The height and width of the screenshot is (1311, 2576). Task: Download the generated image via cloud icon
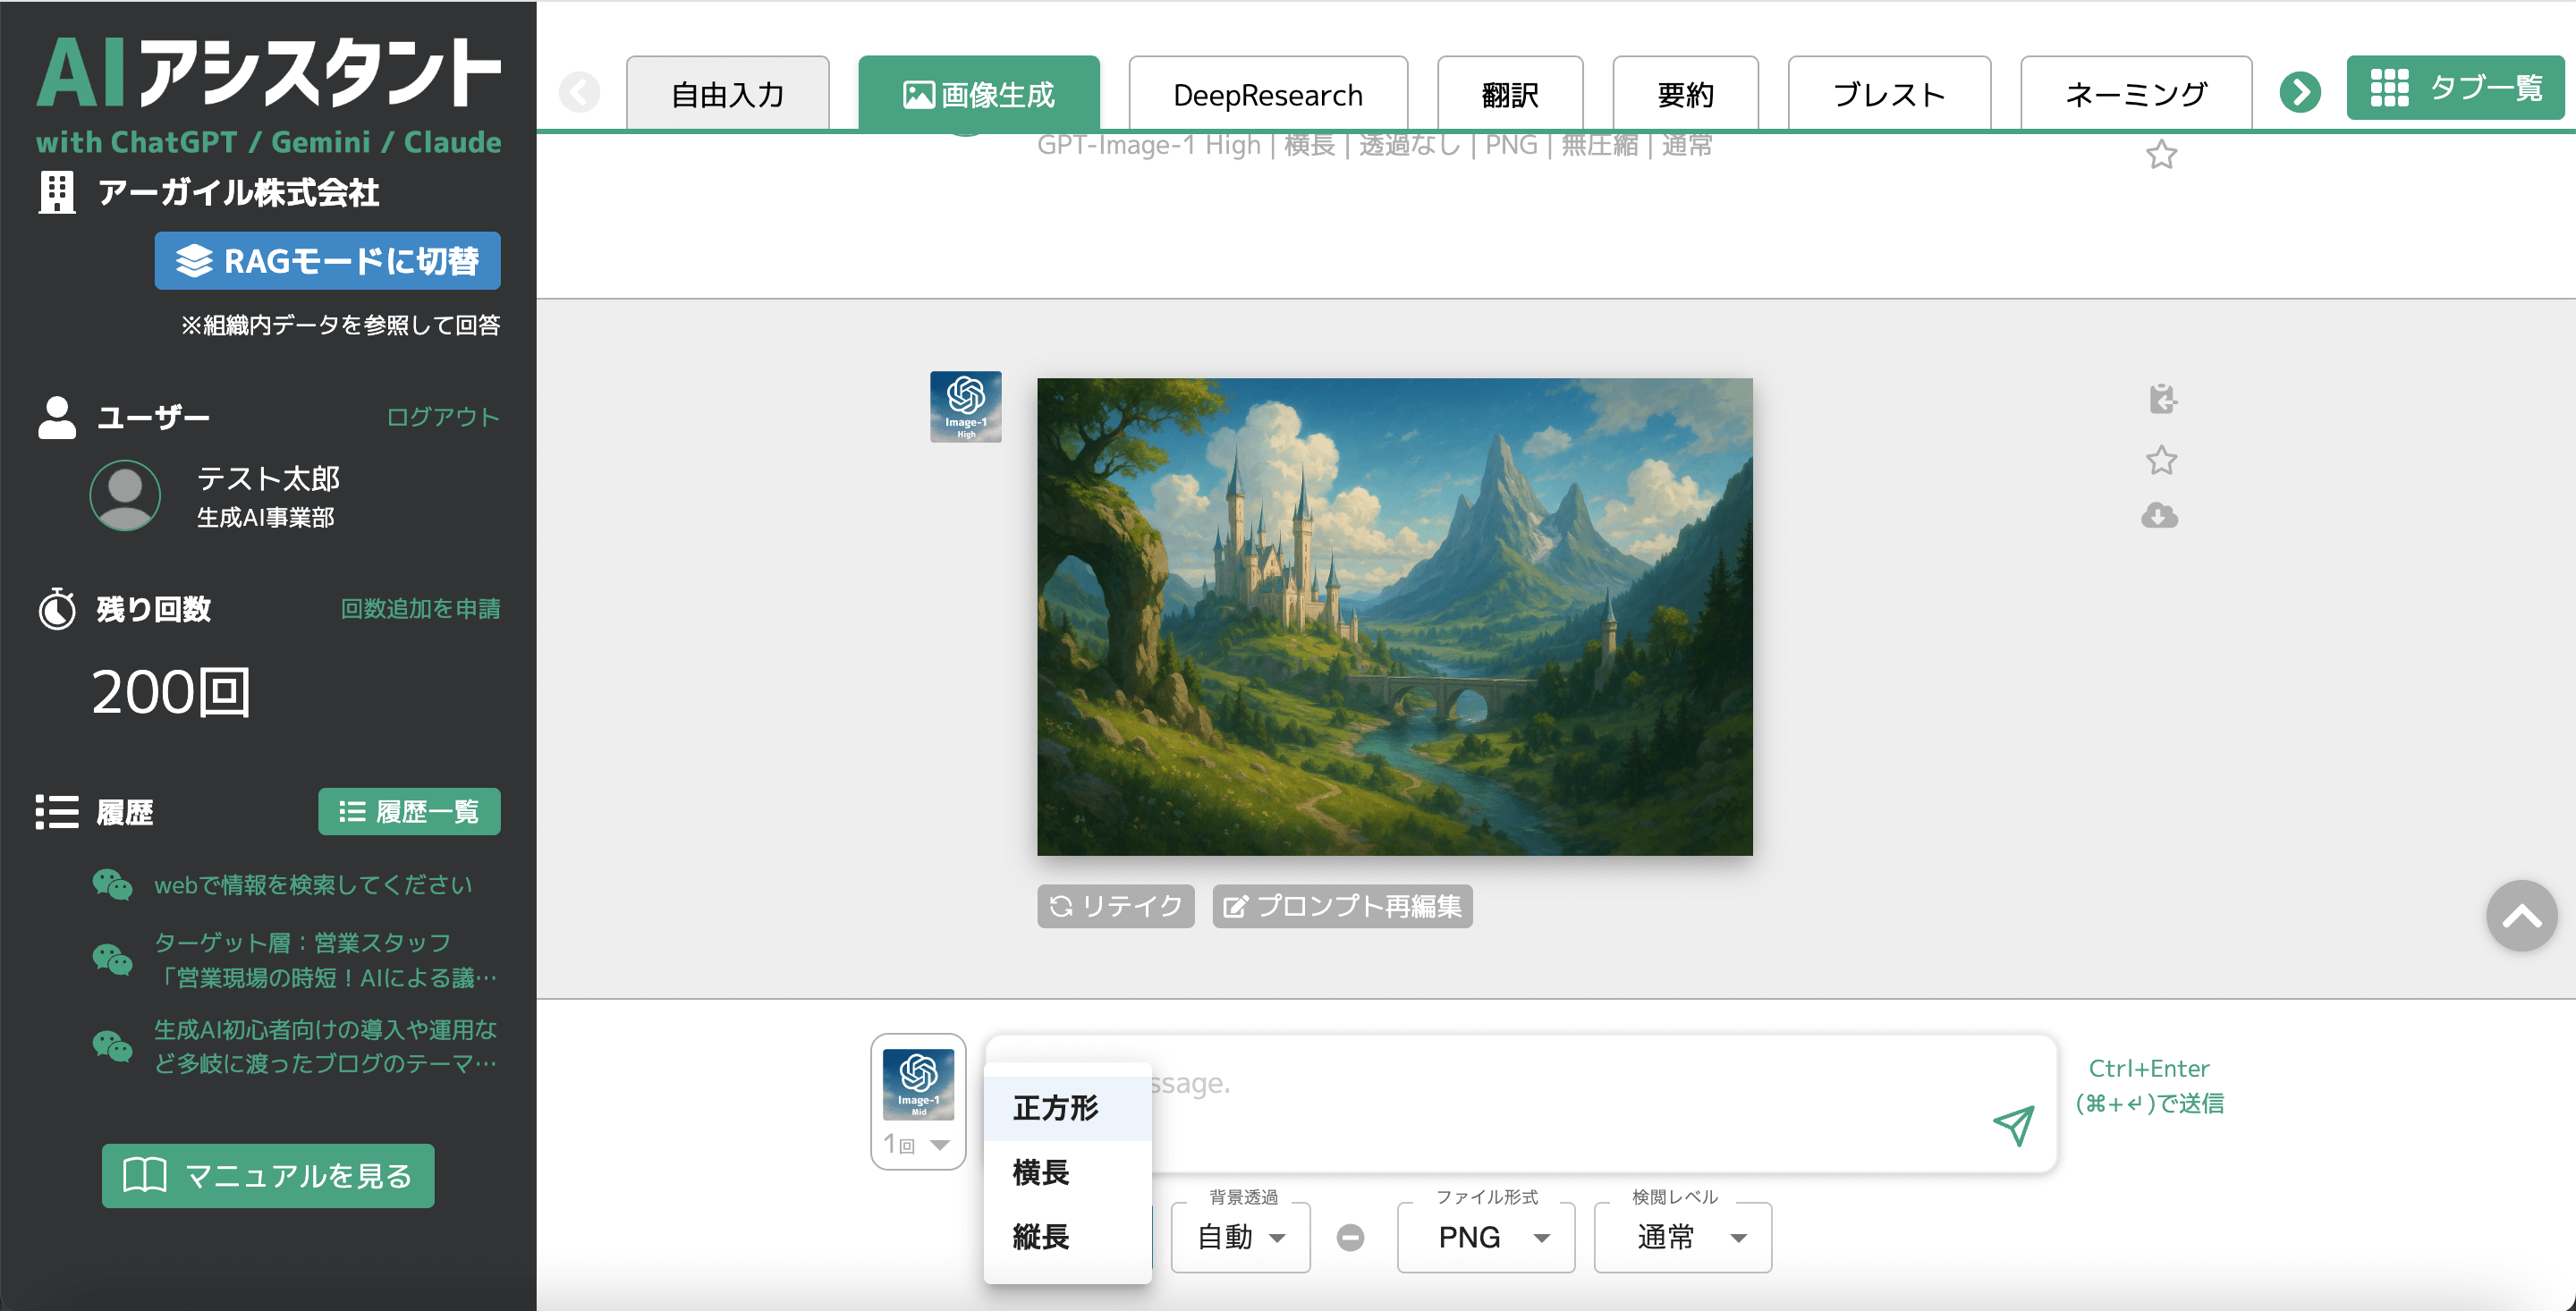(2159, 516)
